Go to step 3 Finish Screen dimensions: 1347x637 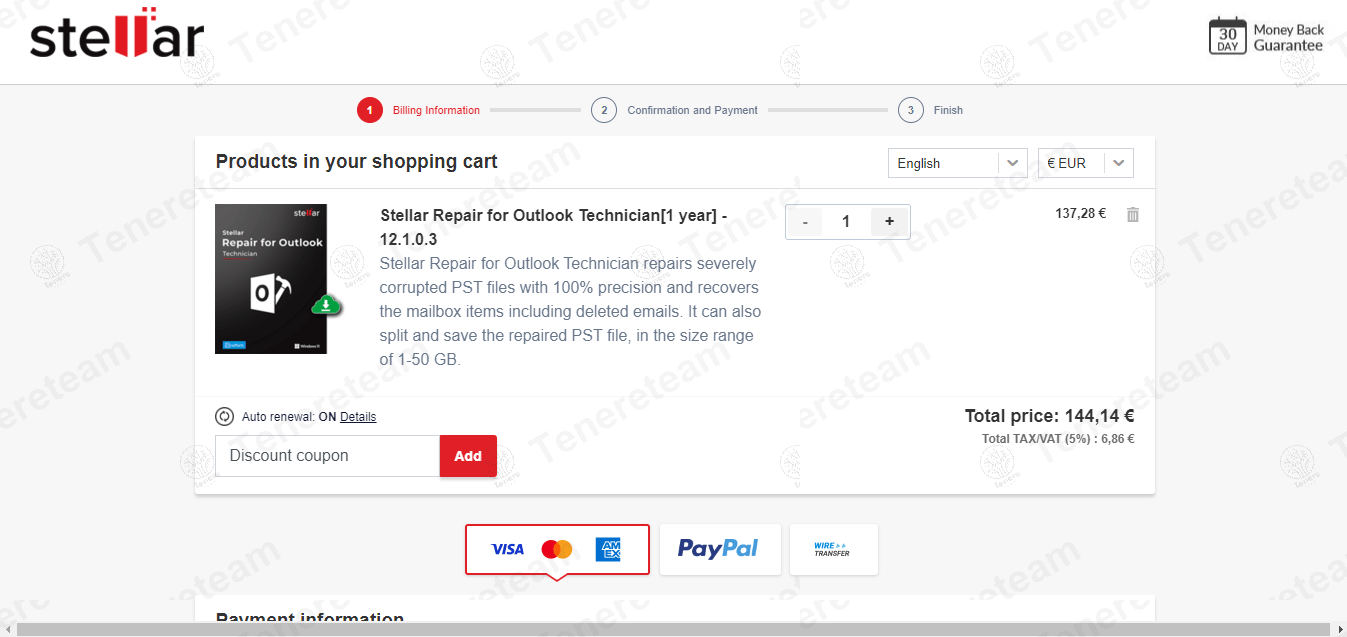tap(931, 110)
